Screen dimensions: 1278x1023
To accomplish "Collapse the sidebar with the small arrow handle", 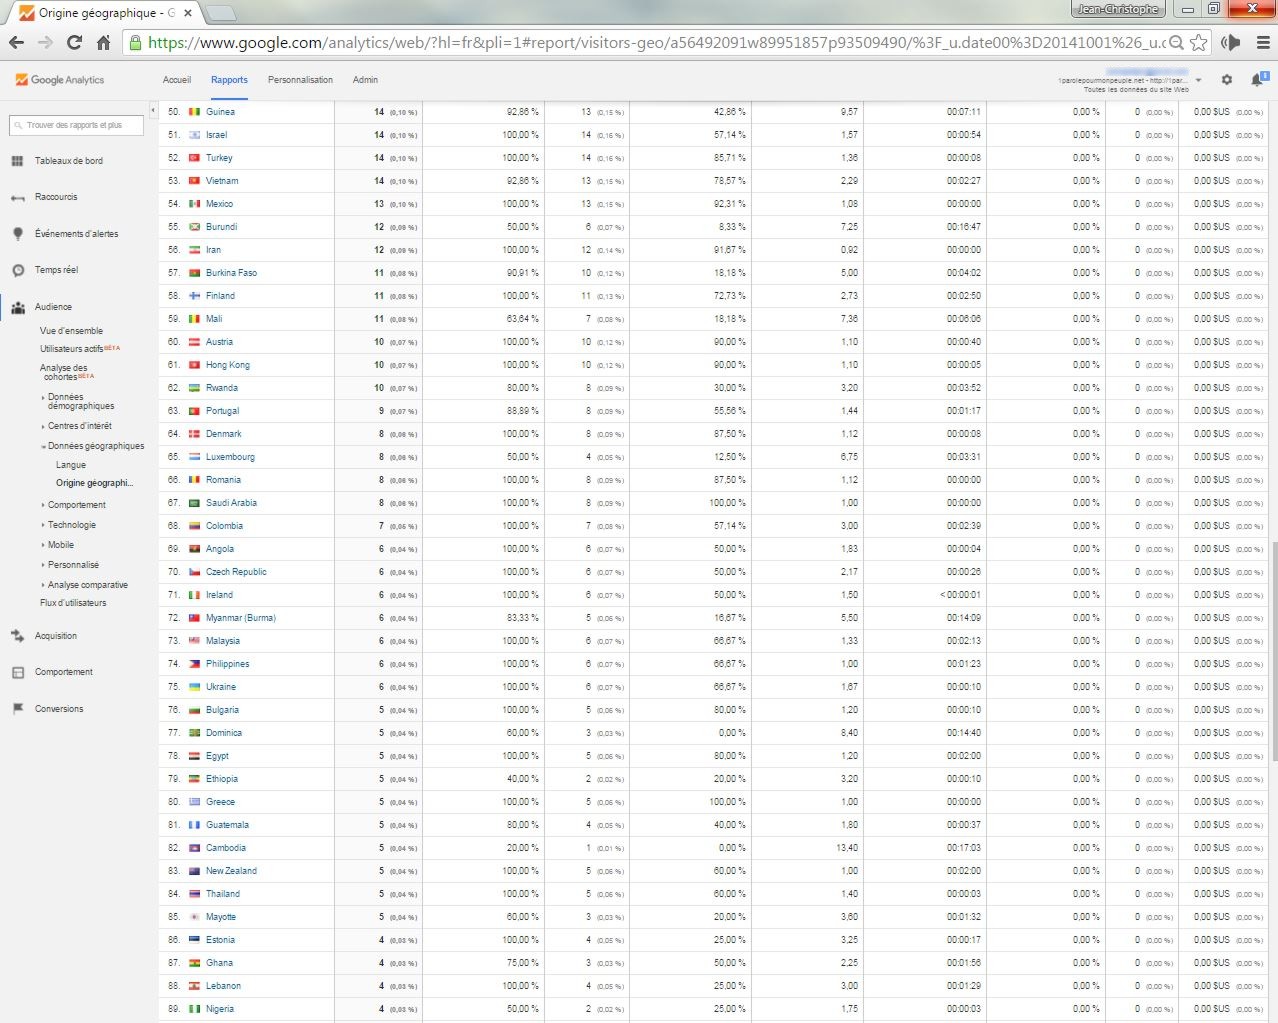I will pyautogui.click(x=153, y=110).
